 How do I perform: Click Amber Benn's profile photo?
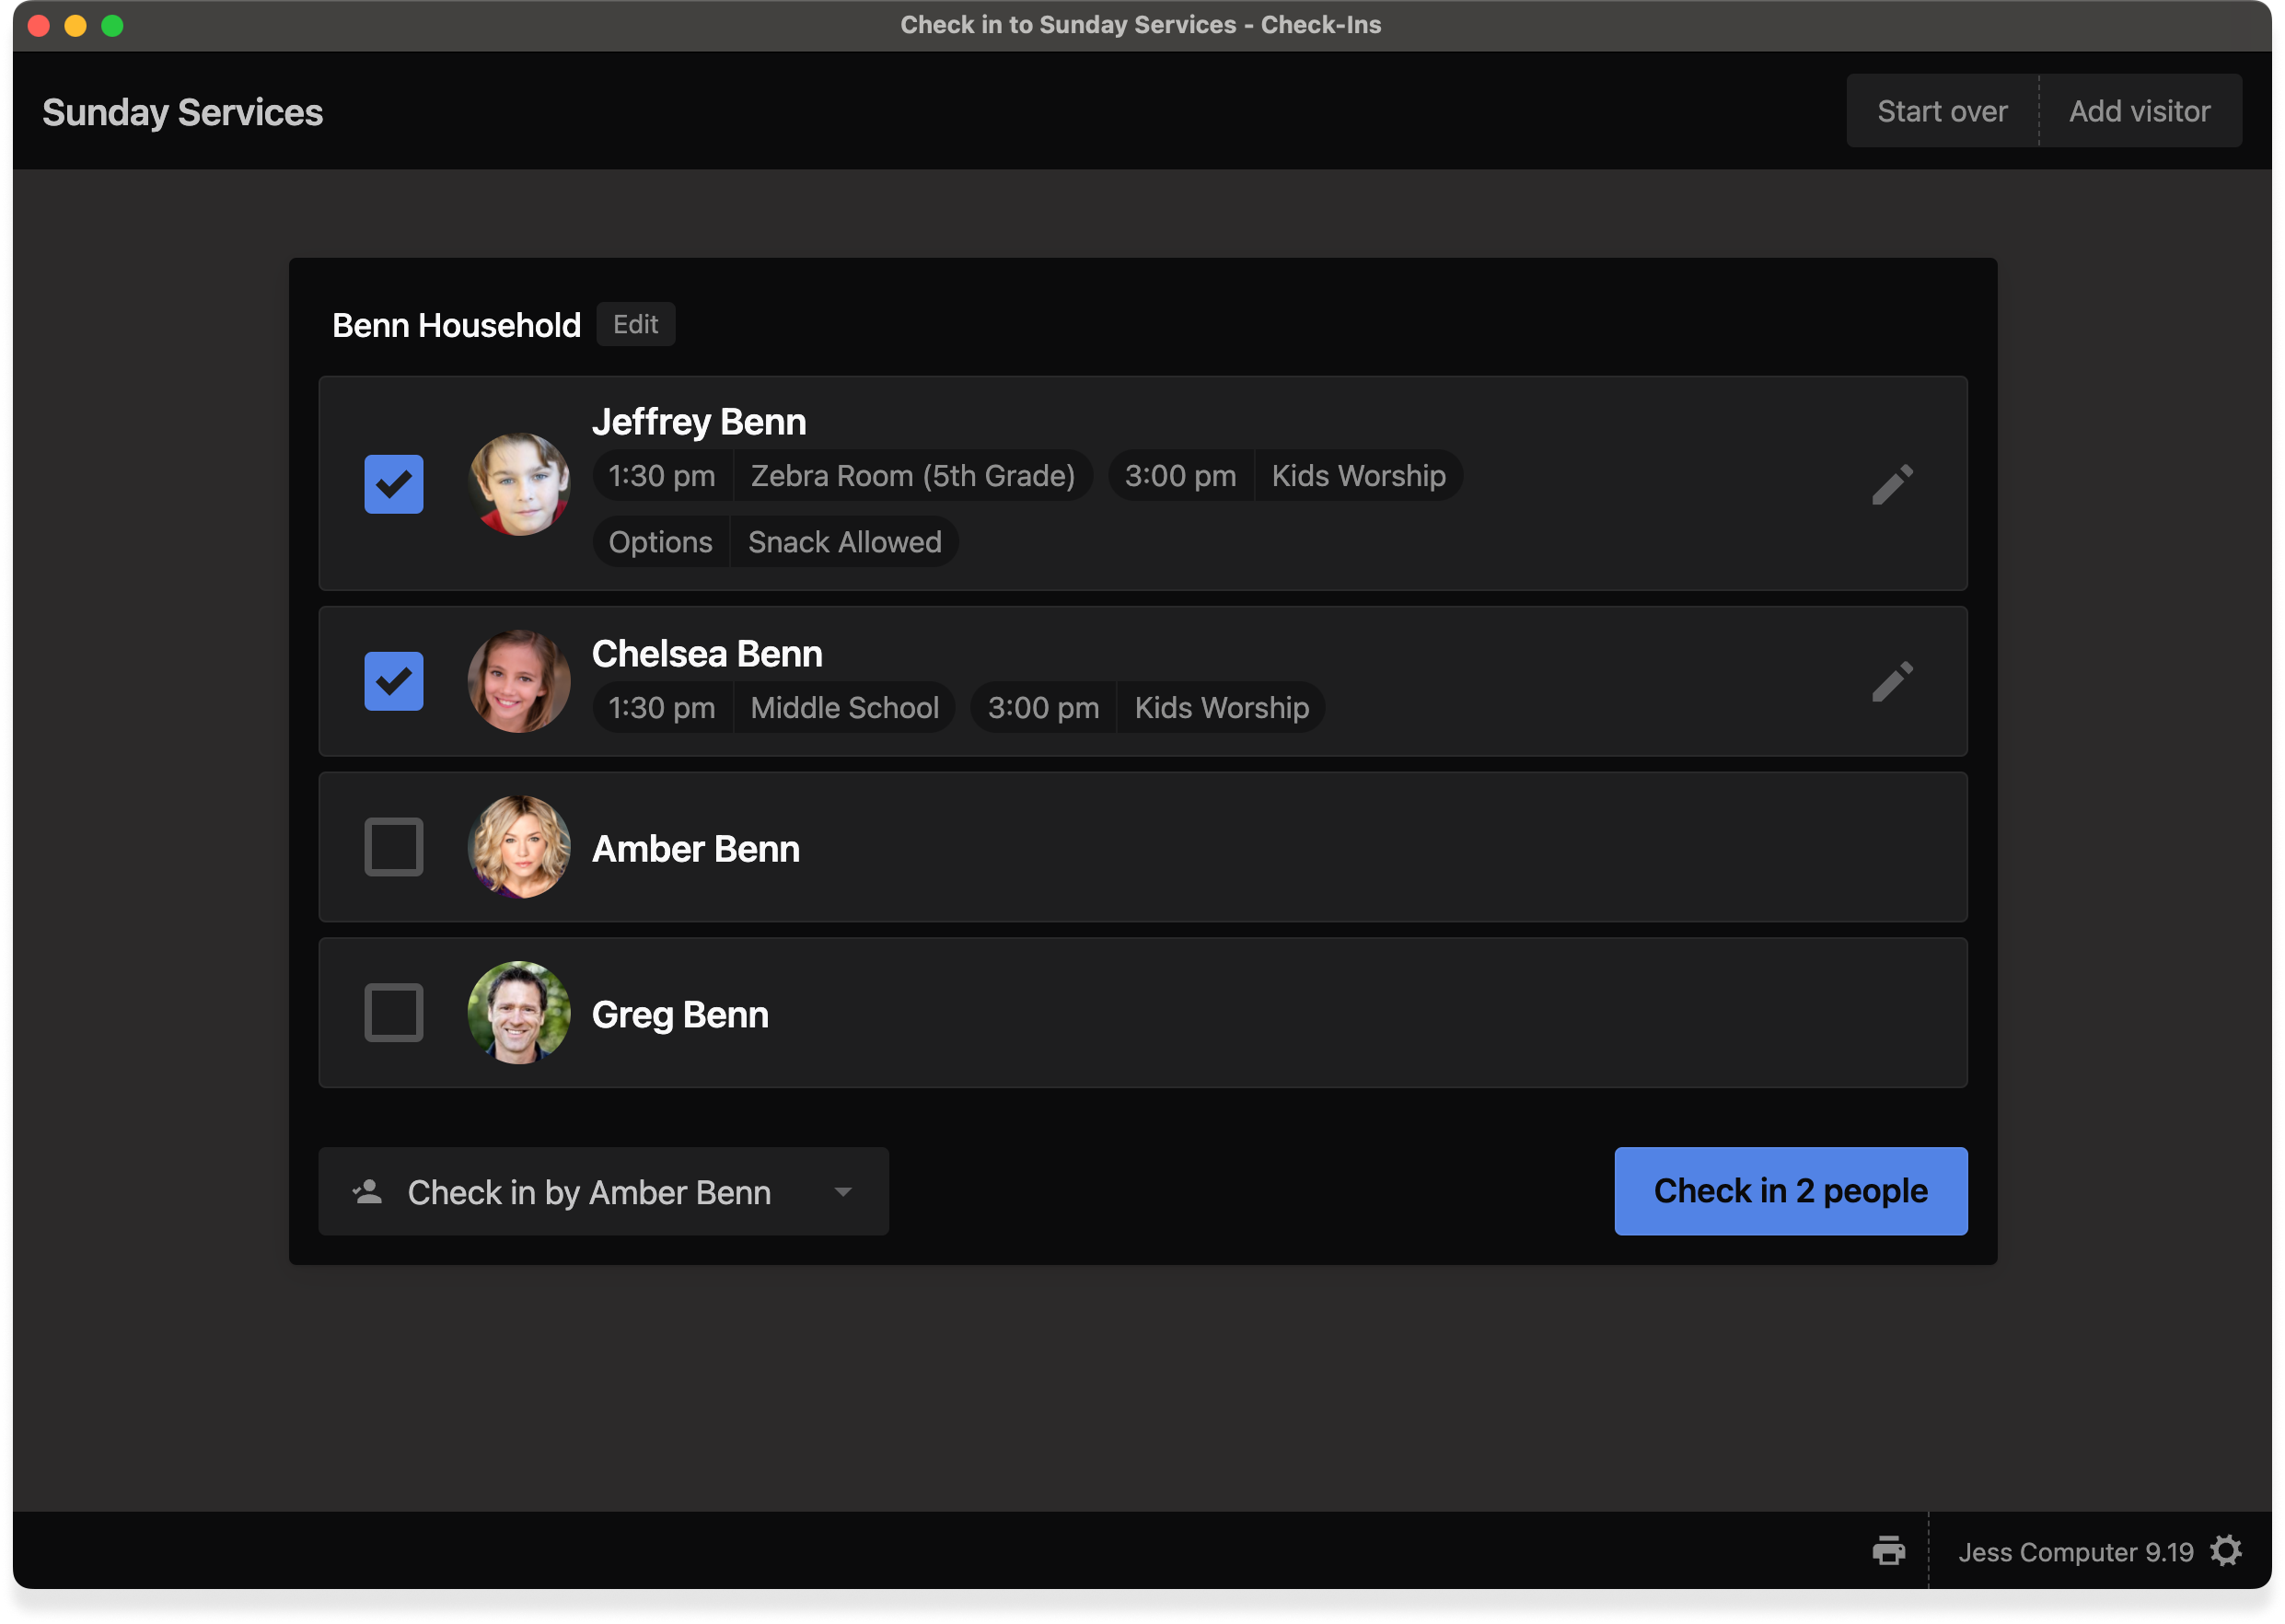519,847
